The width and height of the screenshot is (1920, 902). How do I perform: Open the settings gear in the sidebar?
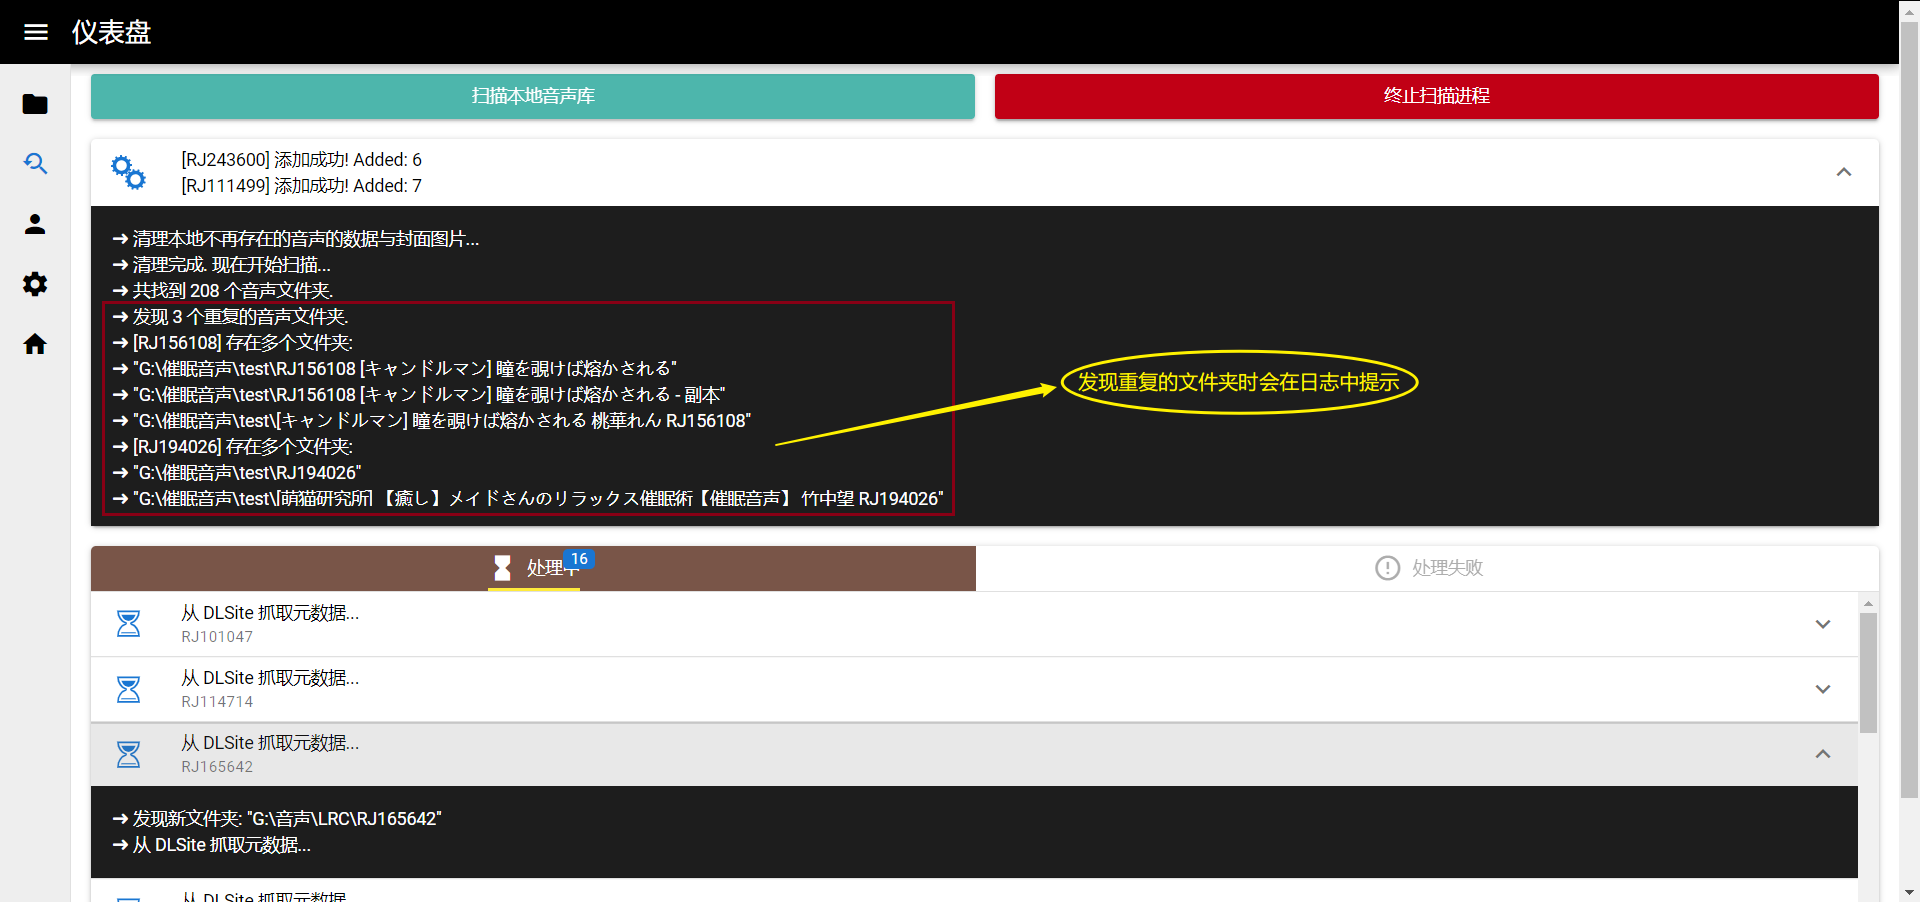[x=35, y=284]
